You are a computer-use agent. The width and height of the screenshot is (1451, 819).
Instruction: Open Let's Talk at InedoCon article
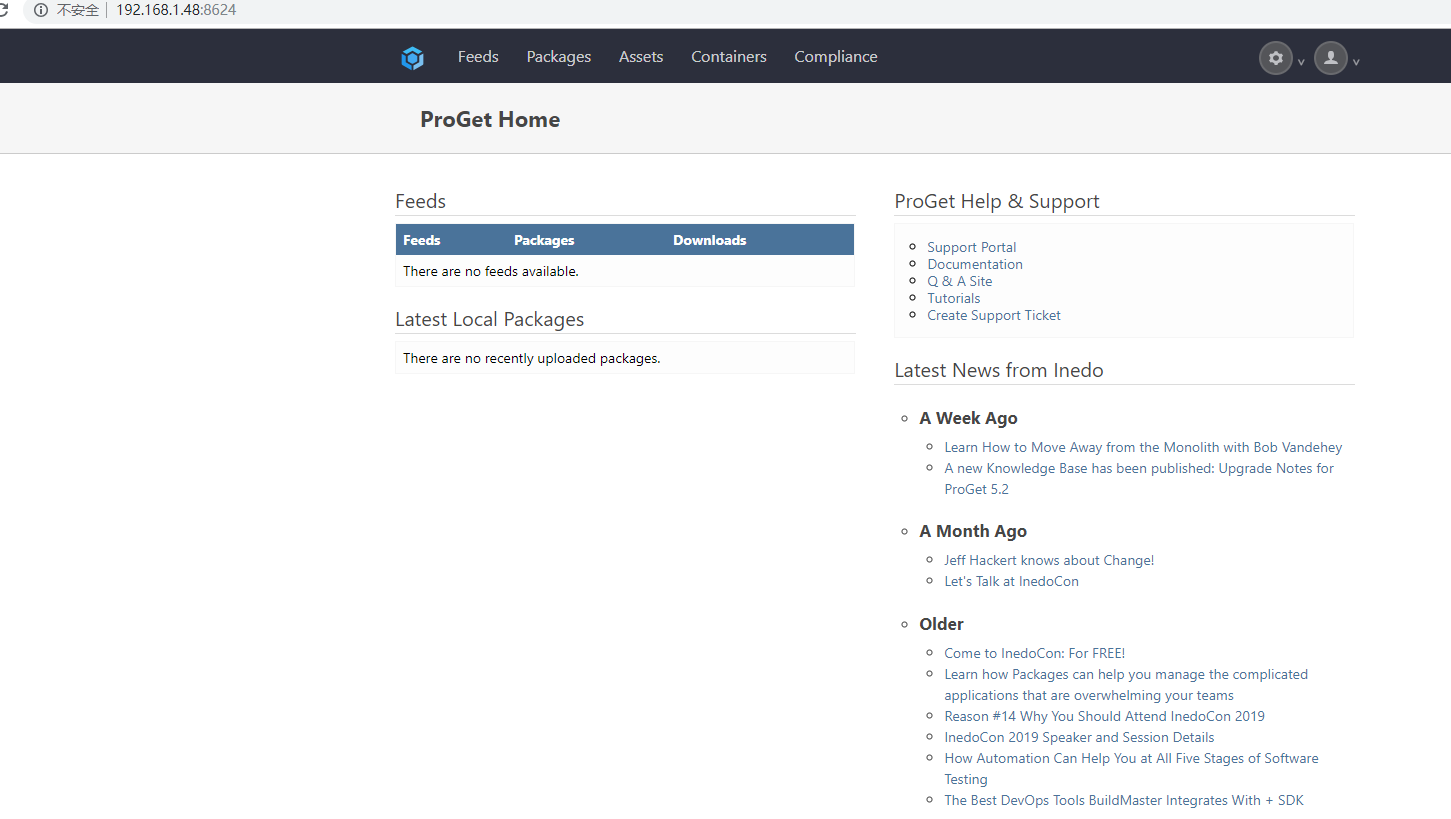[1011, 581]
